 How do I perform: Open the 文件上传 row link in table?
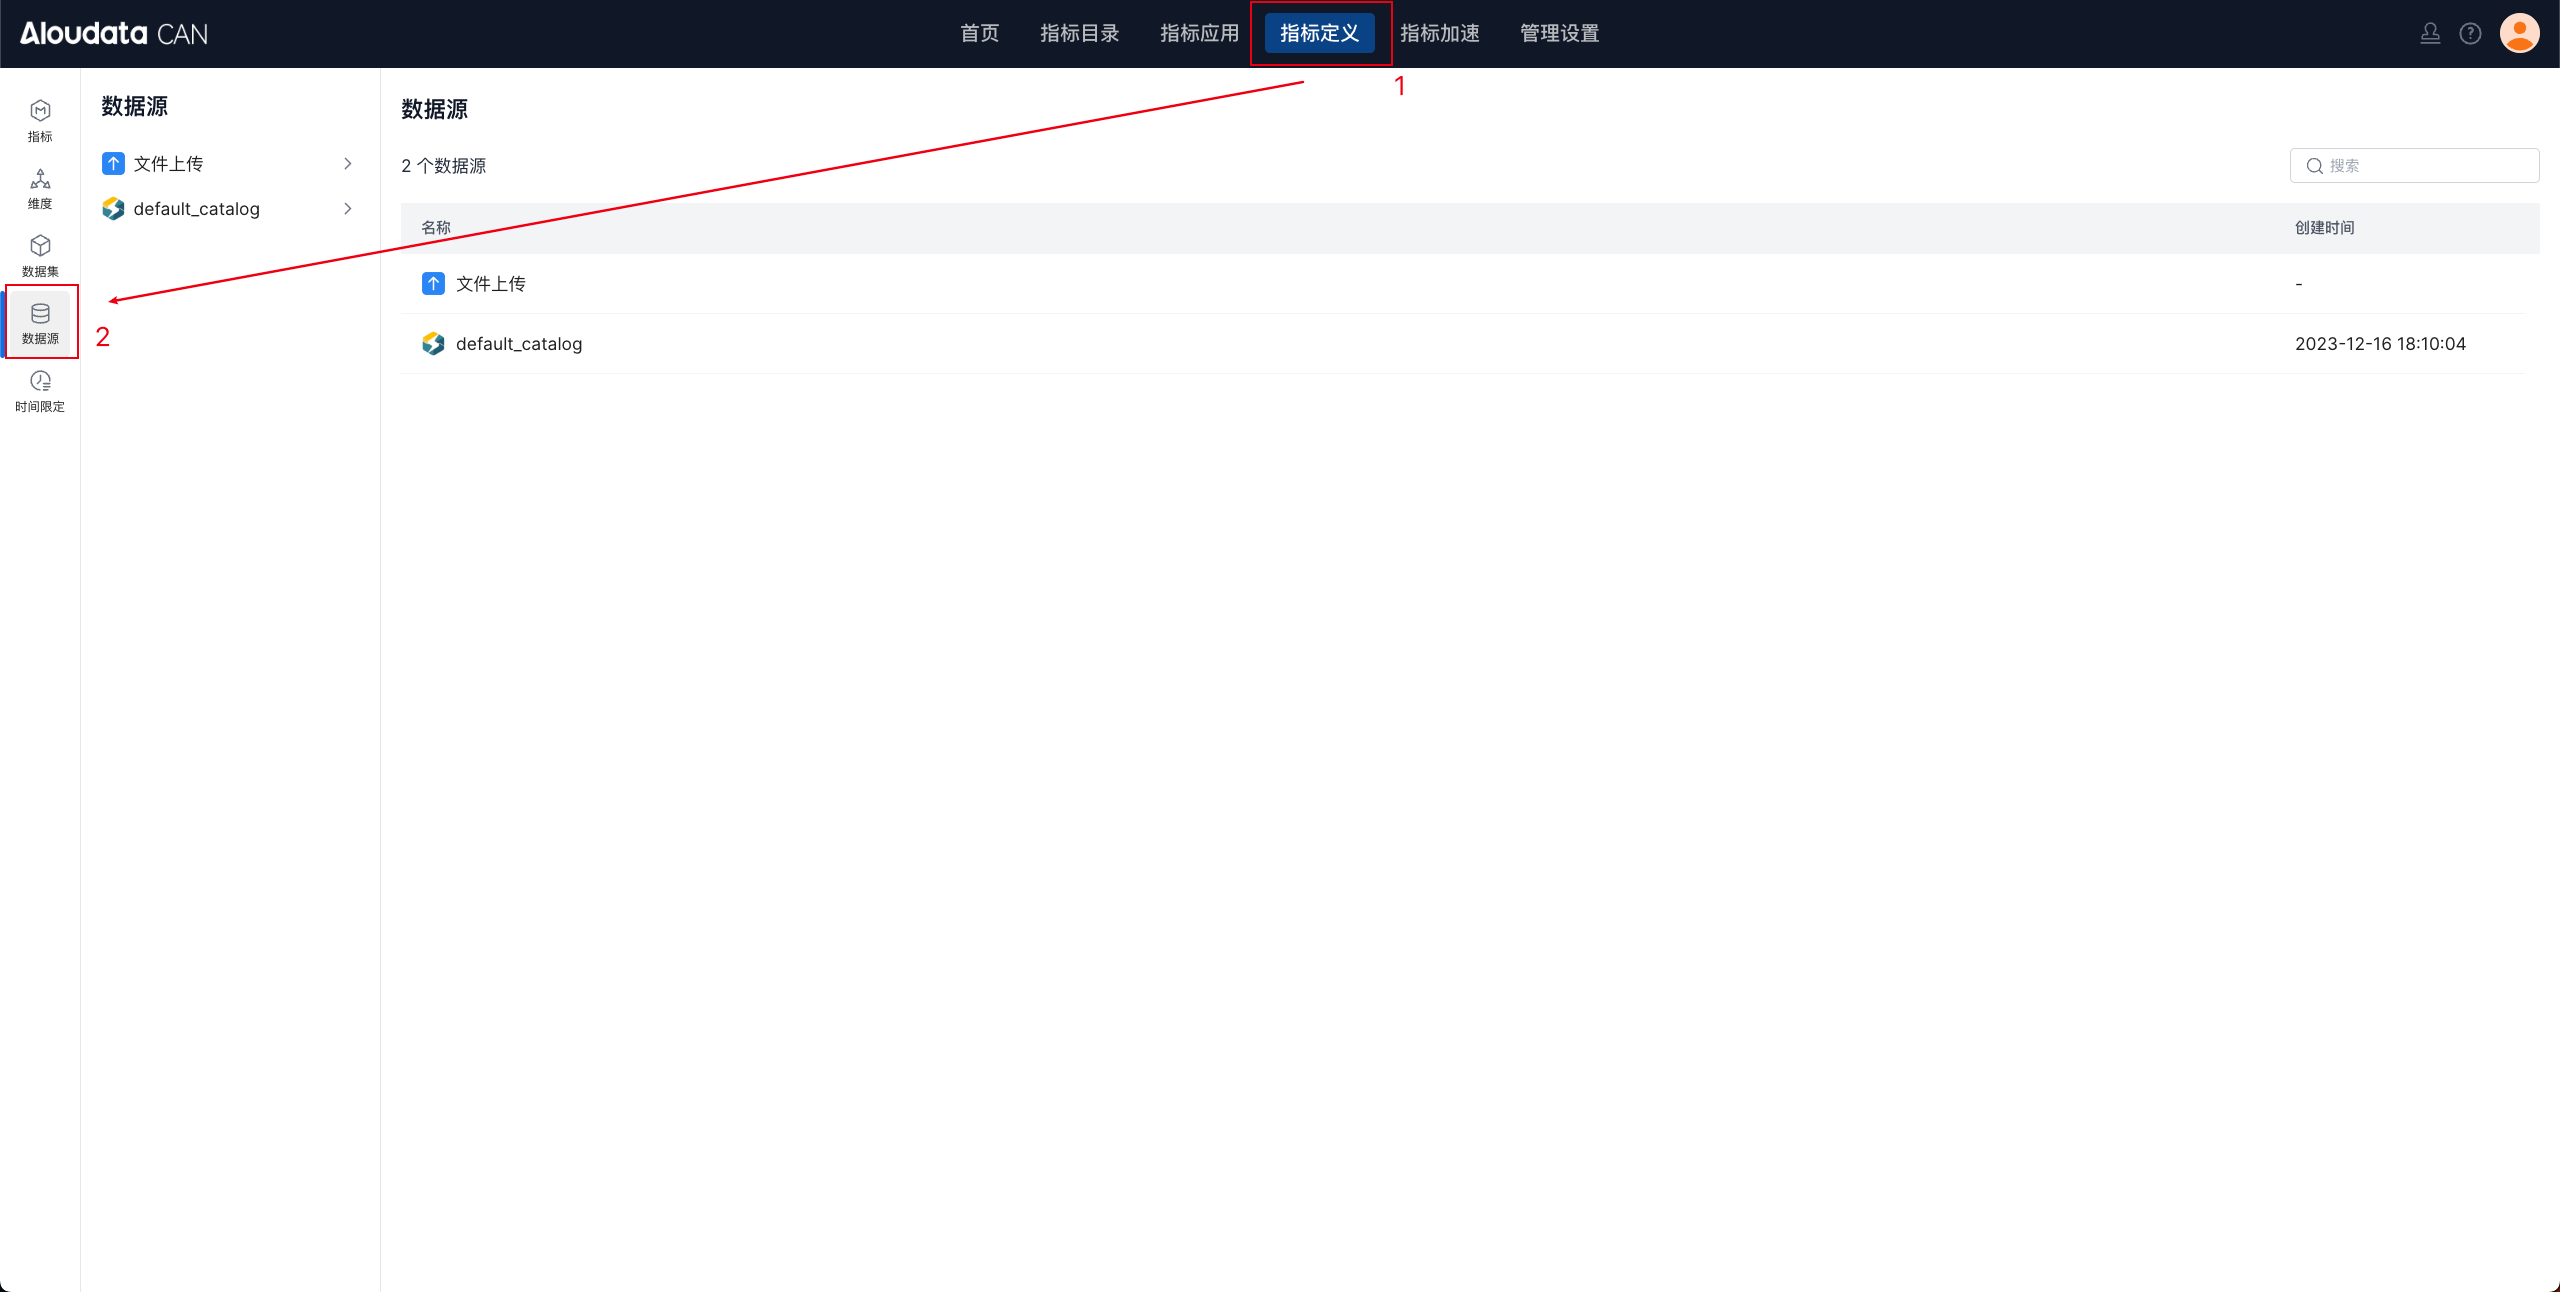490,284
